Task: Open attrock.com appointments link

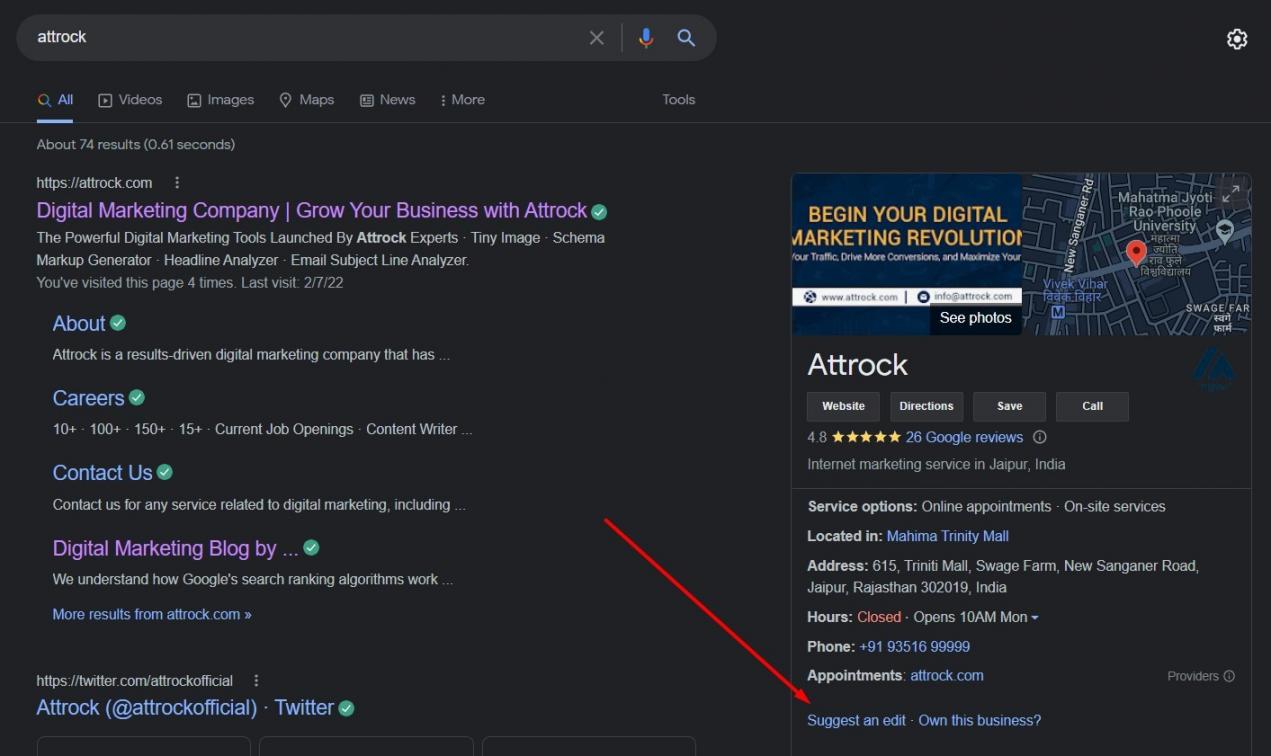Action: tap(946, 676)
